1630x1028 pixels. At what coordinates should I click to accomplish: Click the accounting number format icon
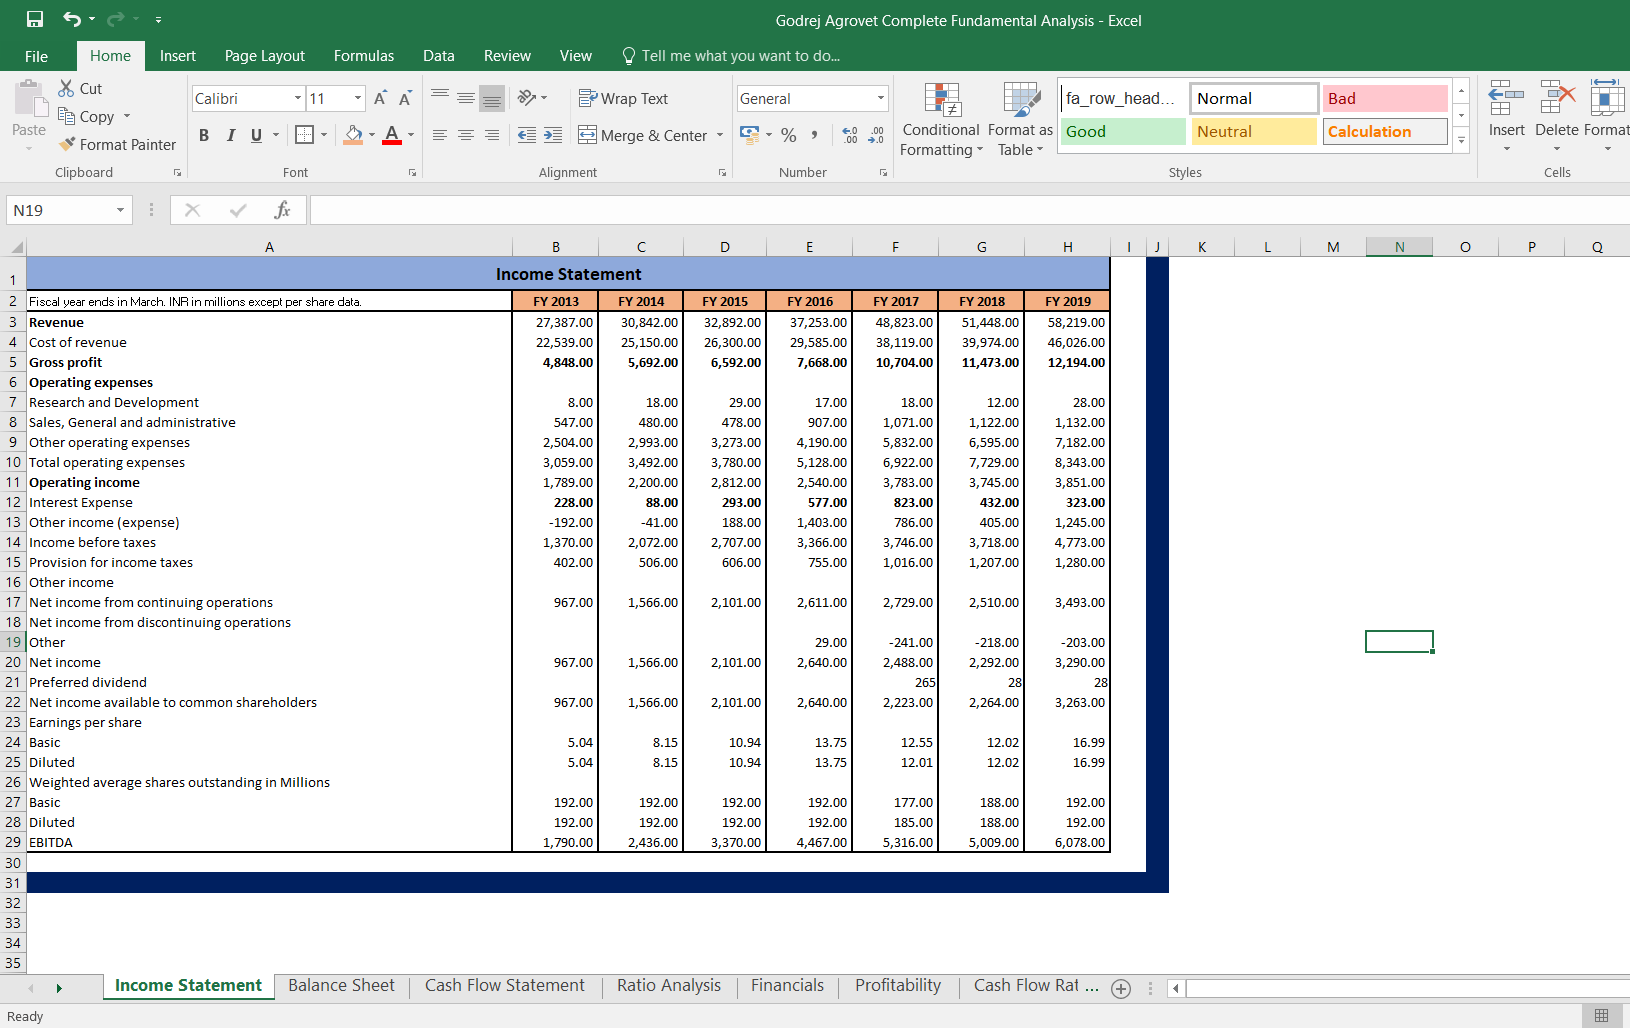pyautogui.click(x=749, y=134)
